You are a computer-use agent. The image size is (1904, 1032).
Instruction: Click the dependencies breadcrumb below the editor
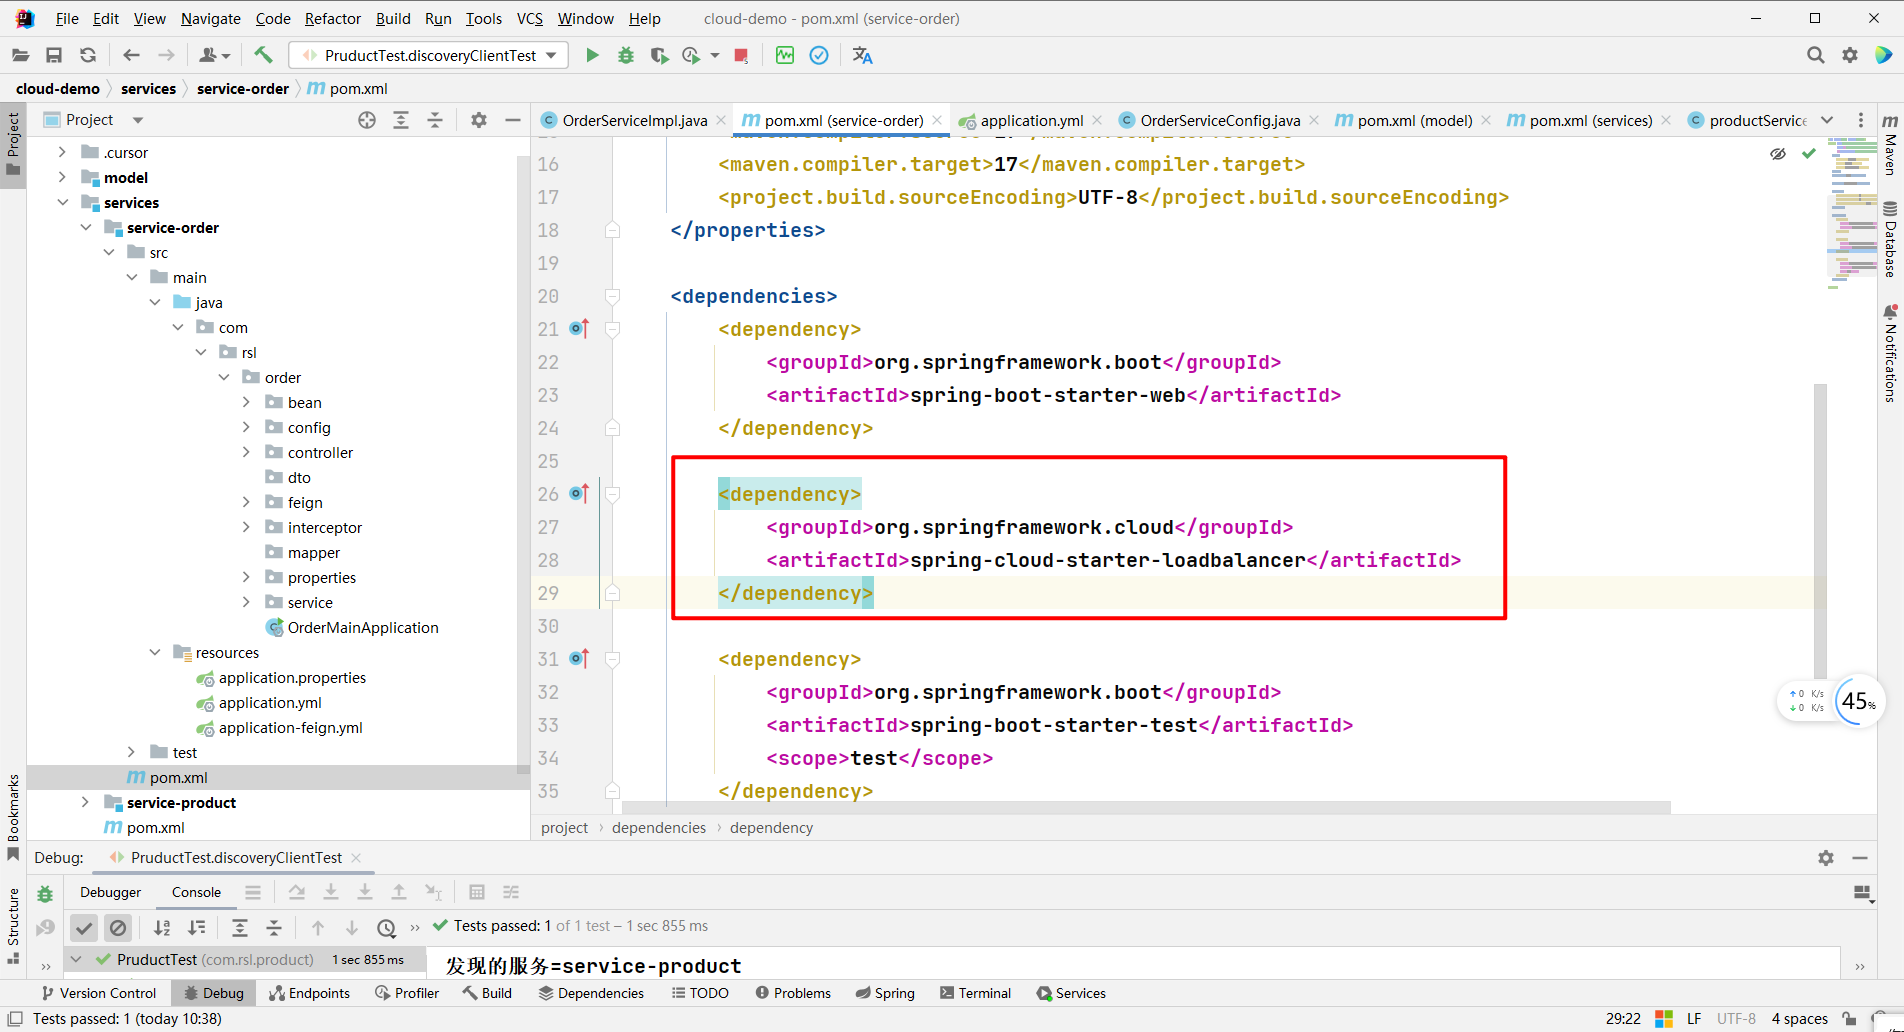tap(658, 828)
